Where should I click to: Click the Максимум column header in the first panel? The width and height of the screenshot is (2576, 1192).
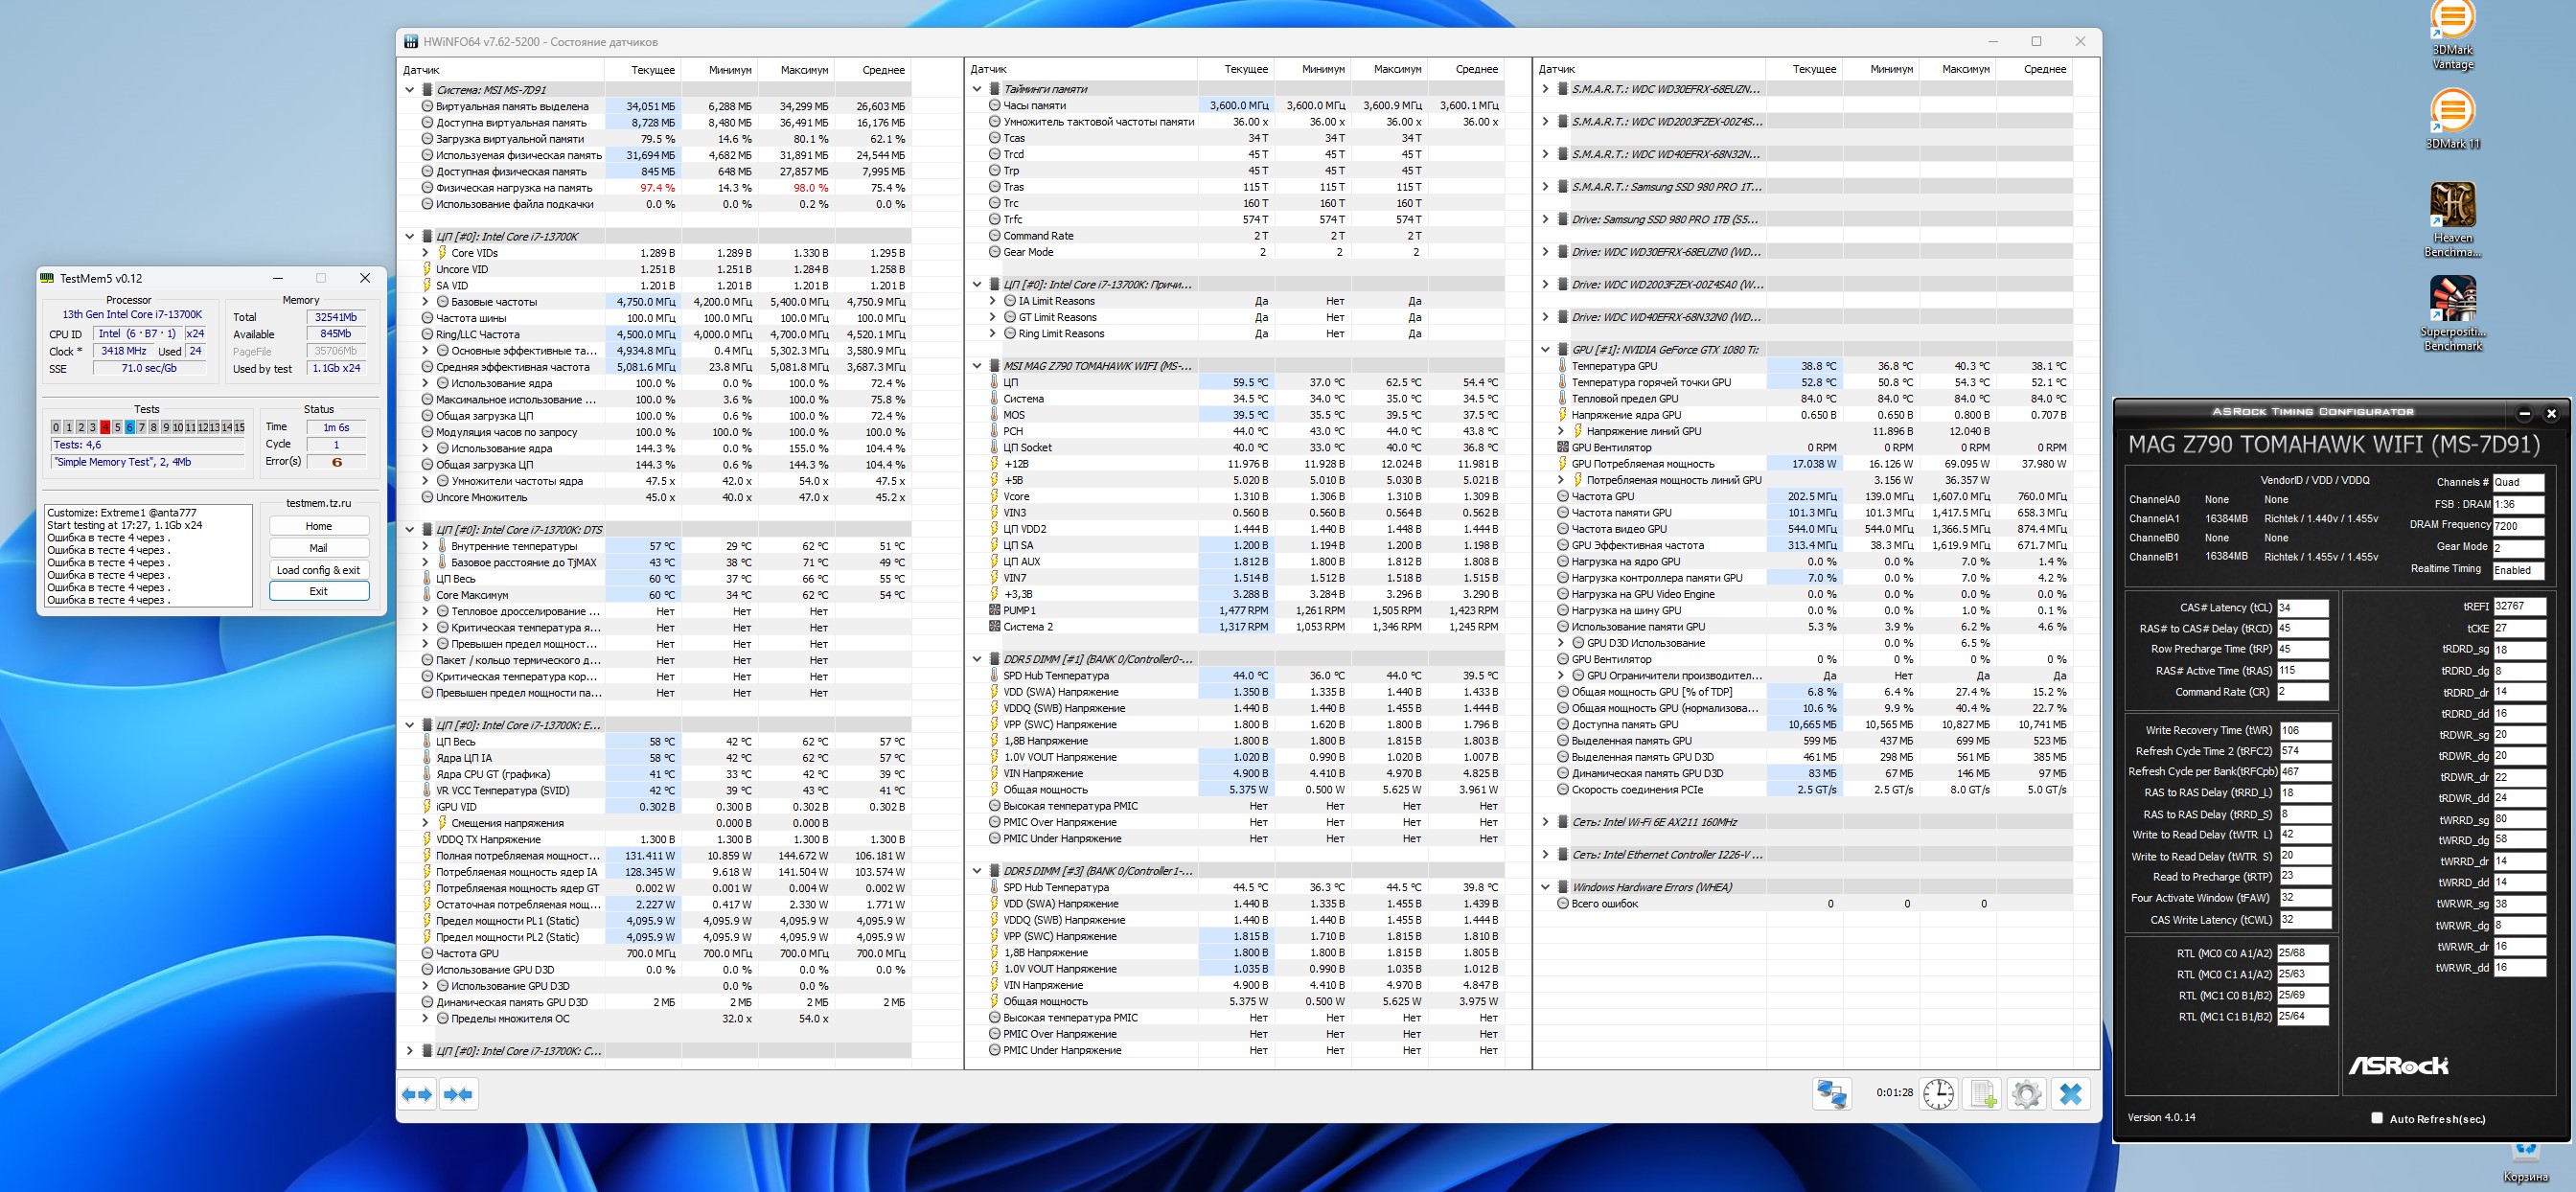[x=804, y=70]
